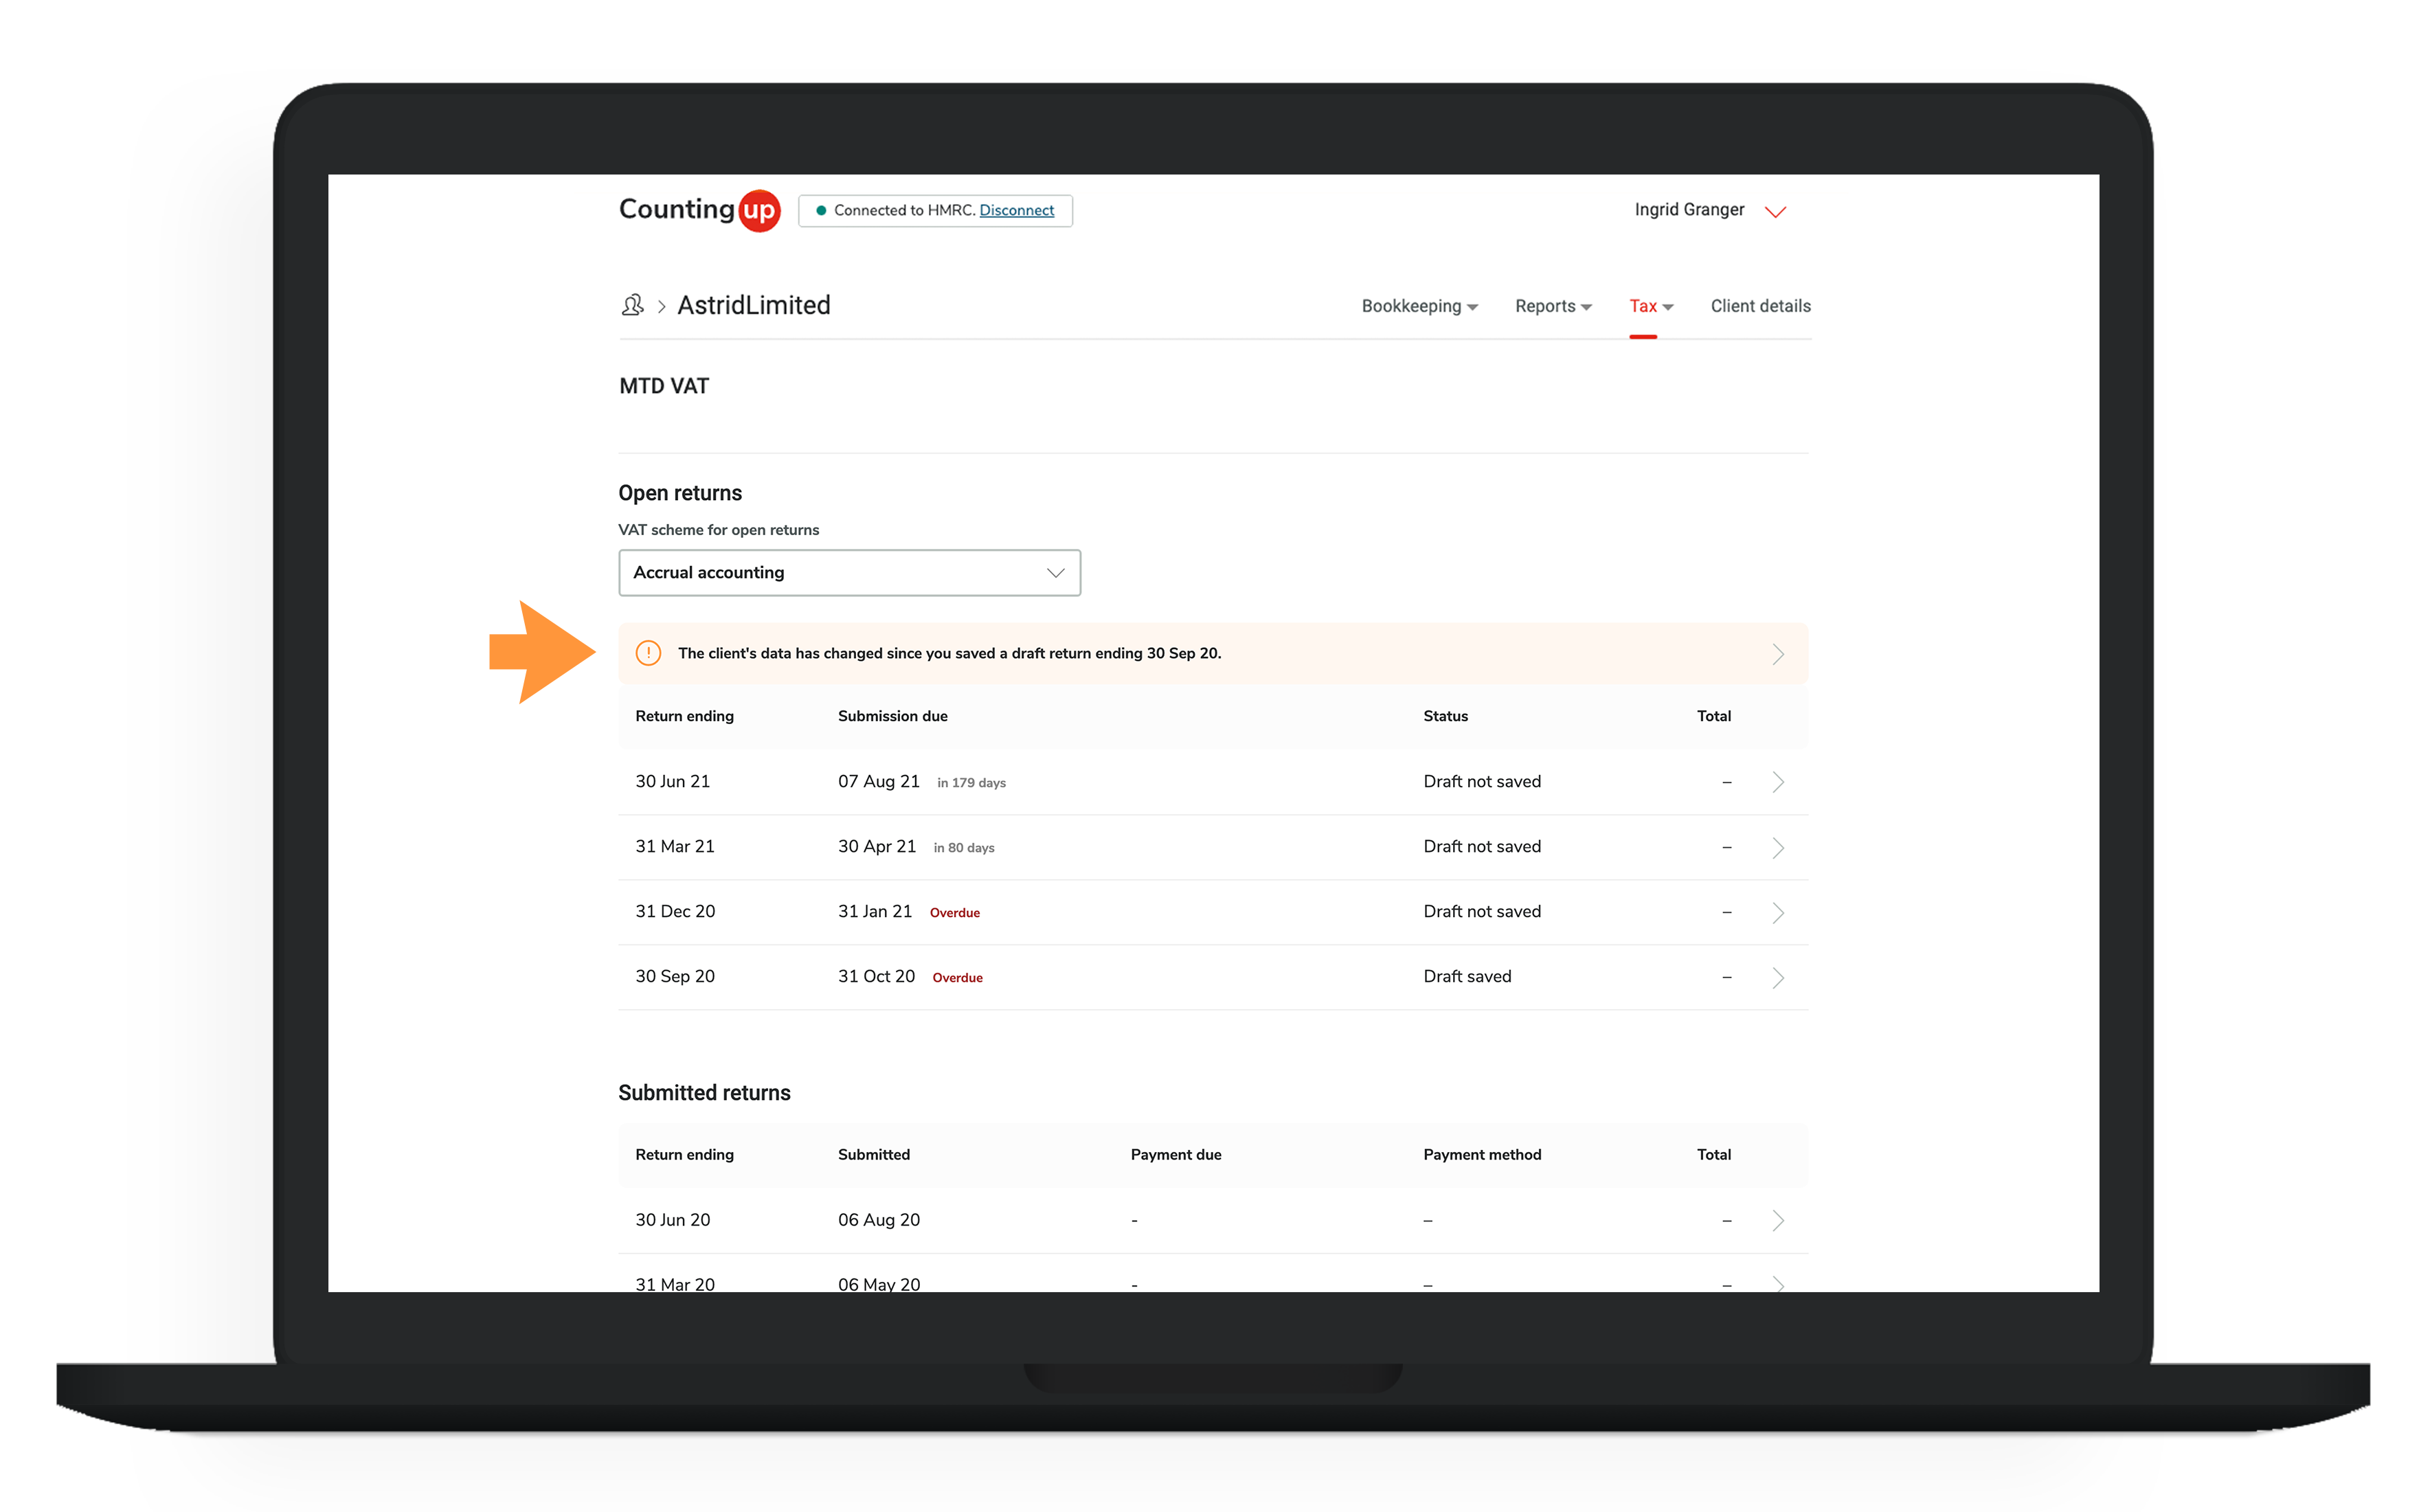Click the warning icon in the data changed banner
The height and width of the screenshot is (1512, 2430).
click(648, 653)
